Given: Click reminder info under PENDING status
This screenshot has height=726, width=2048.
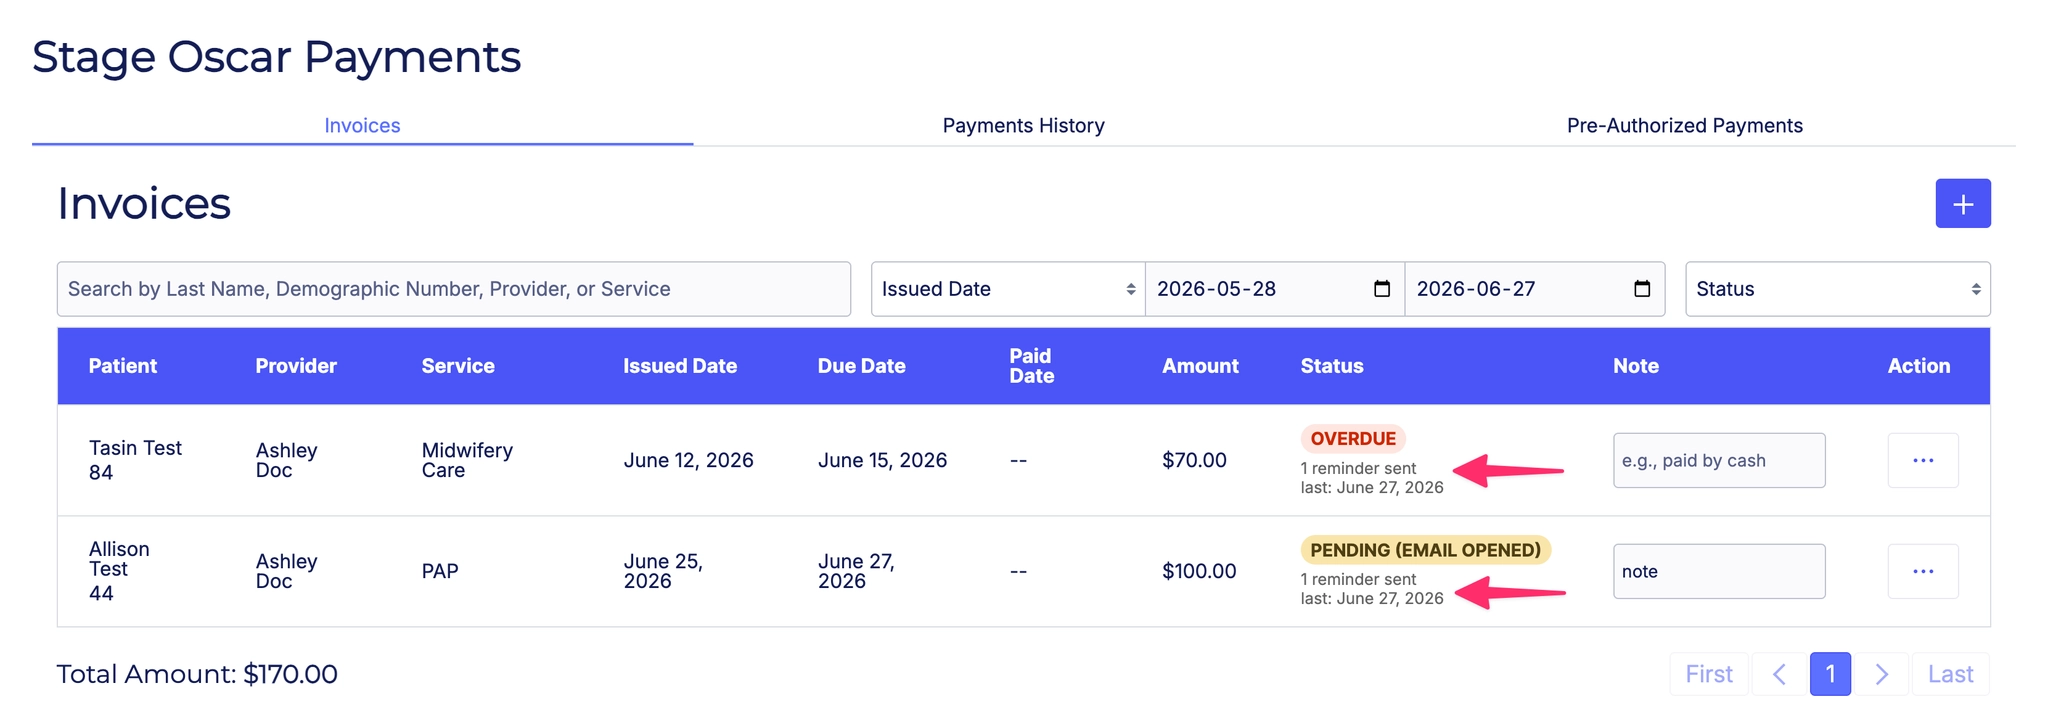Looking at the screenshot, I should click(x=1371, y=589).
